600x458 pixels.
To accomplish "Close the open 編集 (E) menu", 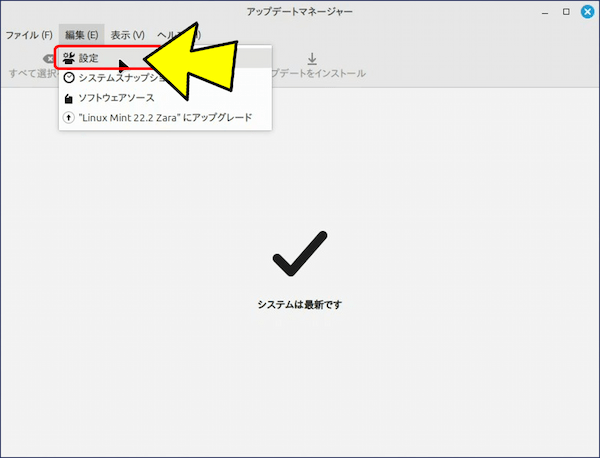I will 81,35.
